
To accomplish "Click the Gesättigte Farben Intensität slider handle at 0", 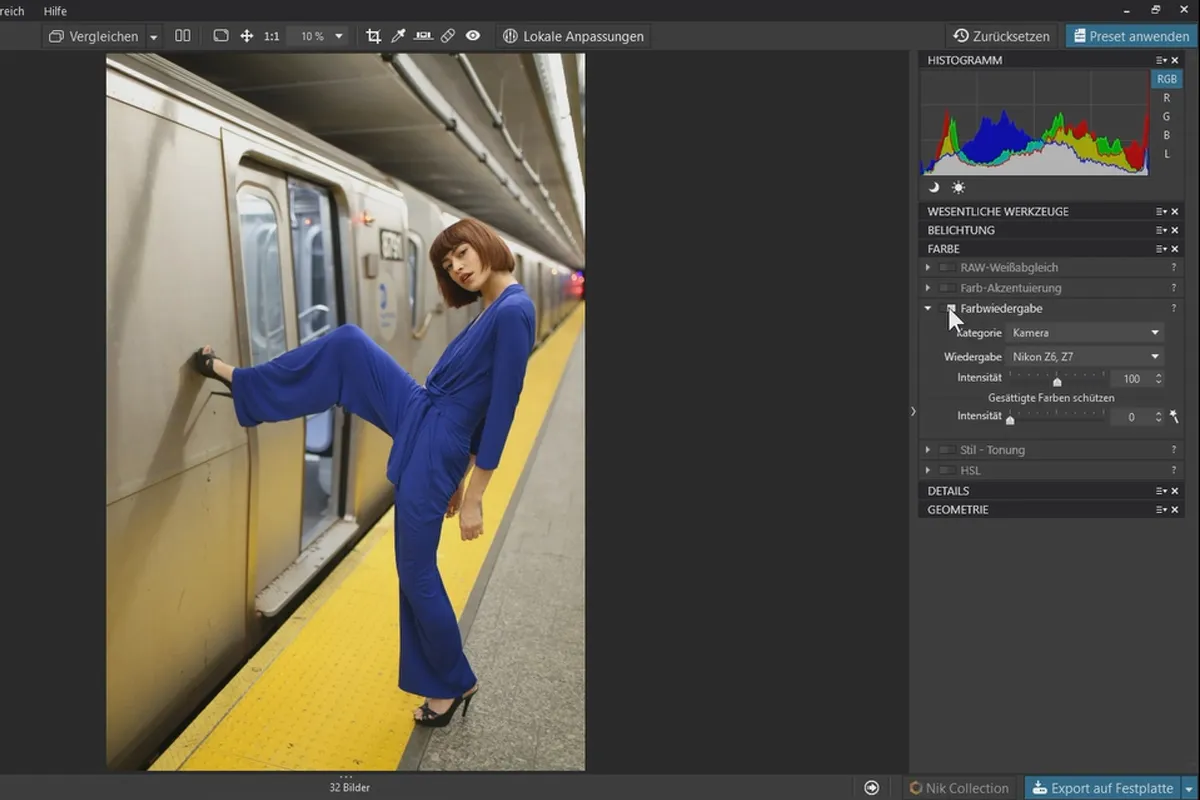I will click(x=1010, y=420).
